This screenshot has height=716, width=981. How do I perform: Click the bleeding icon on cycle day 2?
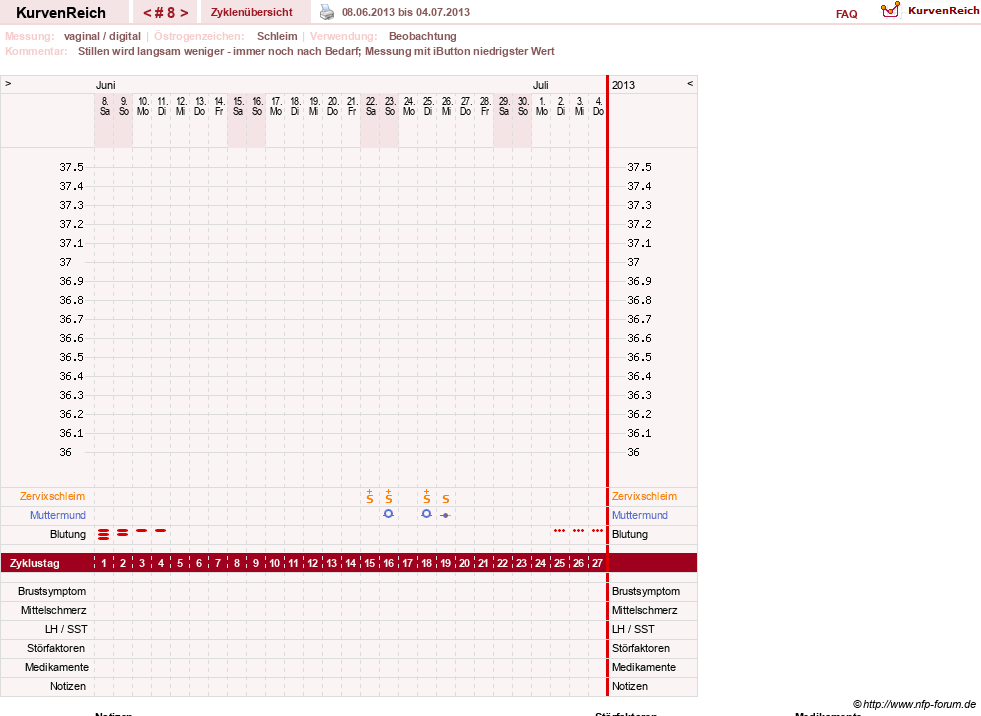coord(123,533)
